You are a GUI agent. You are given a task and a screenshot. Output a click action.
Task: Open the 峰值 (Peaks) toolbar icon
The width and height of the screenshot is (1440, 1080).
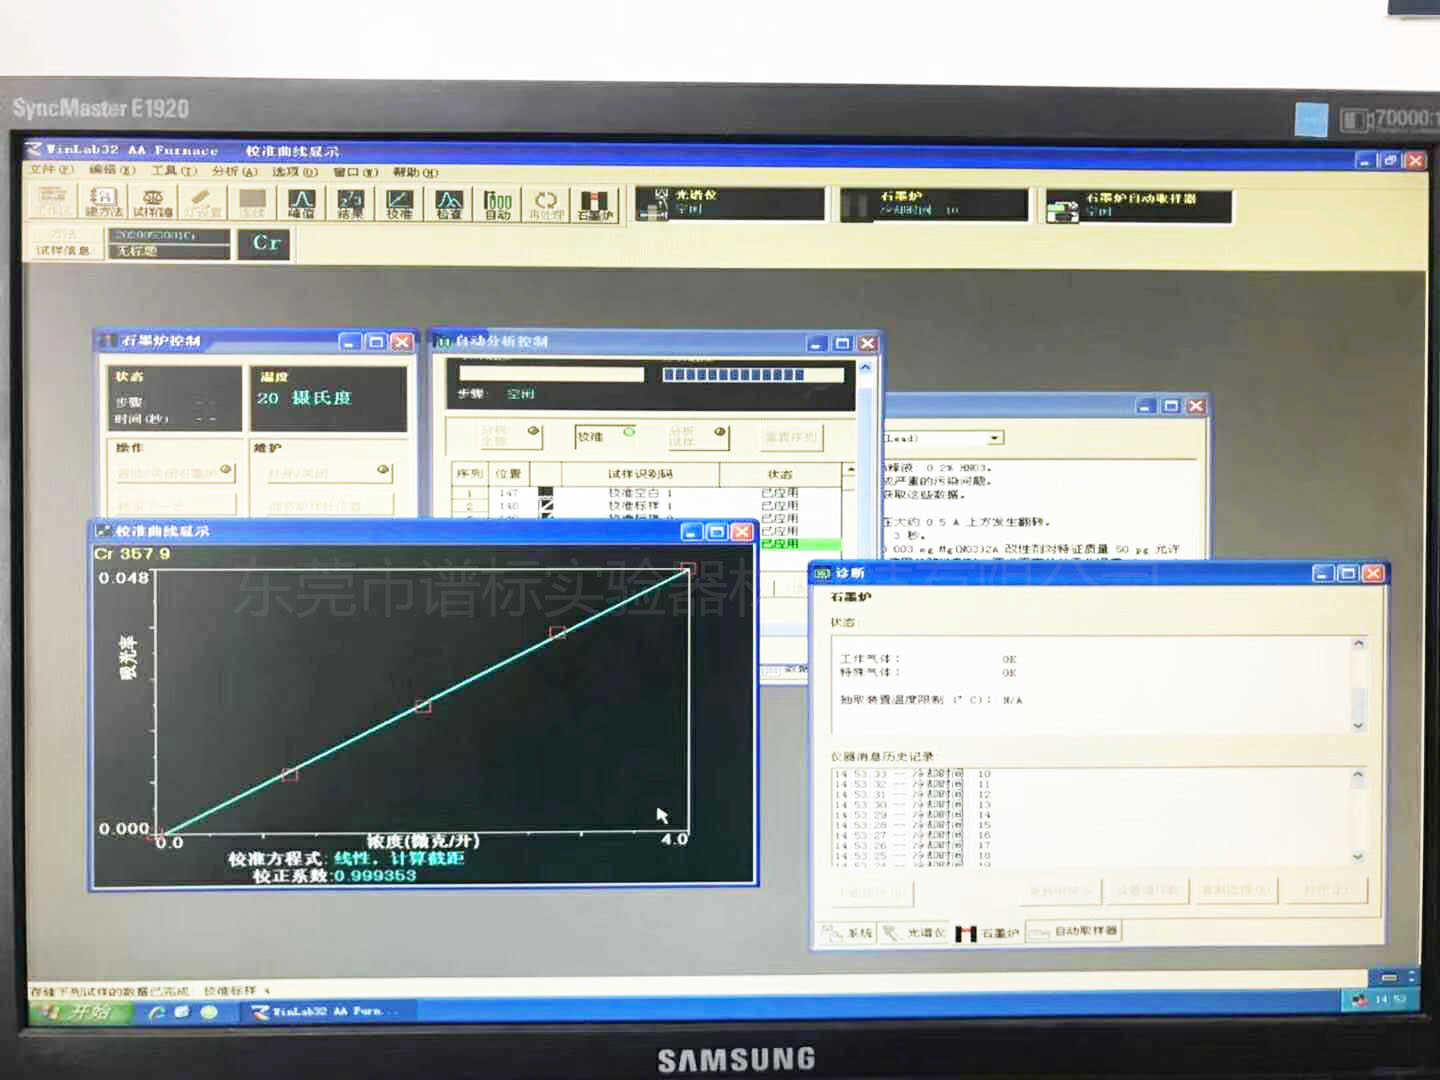coord(301,203)
